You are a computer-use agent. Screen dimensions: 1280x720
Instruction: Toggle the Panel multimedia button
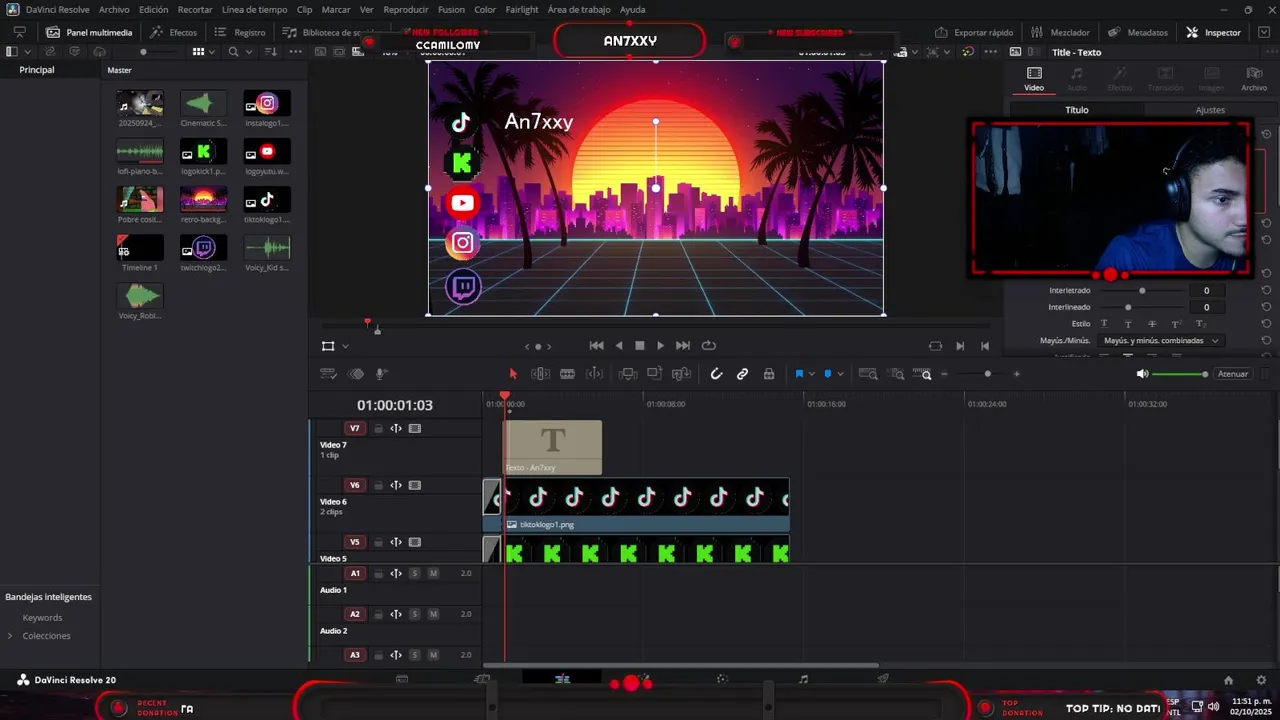coord(89,32)
